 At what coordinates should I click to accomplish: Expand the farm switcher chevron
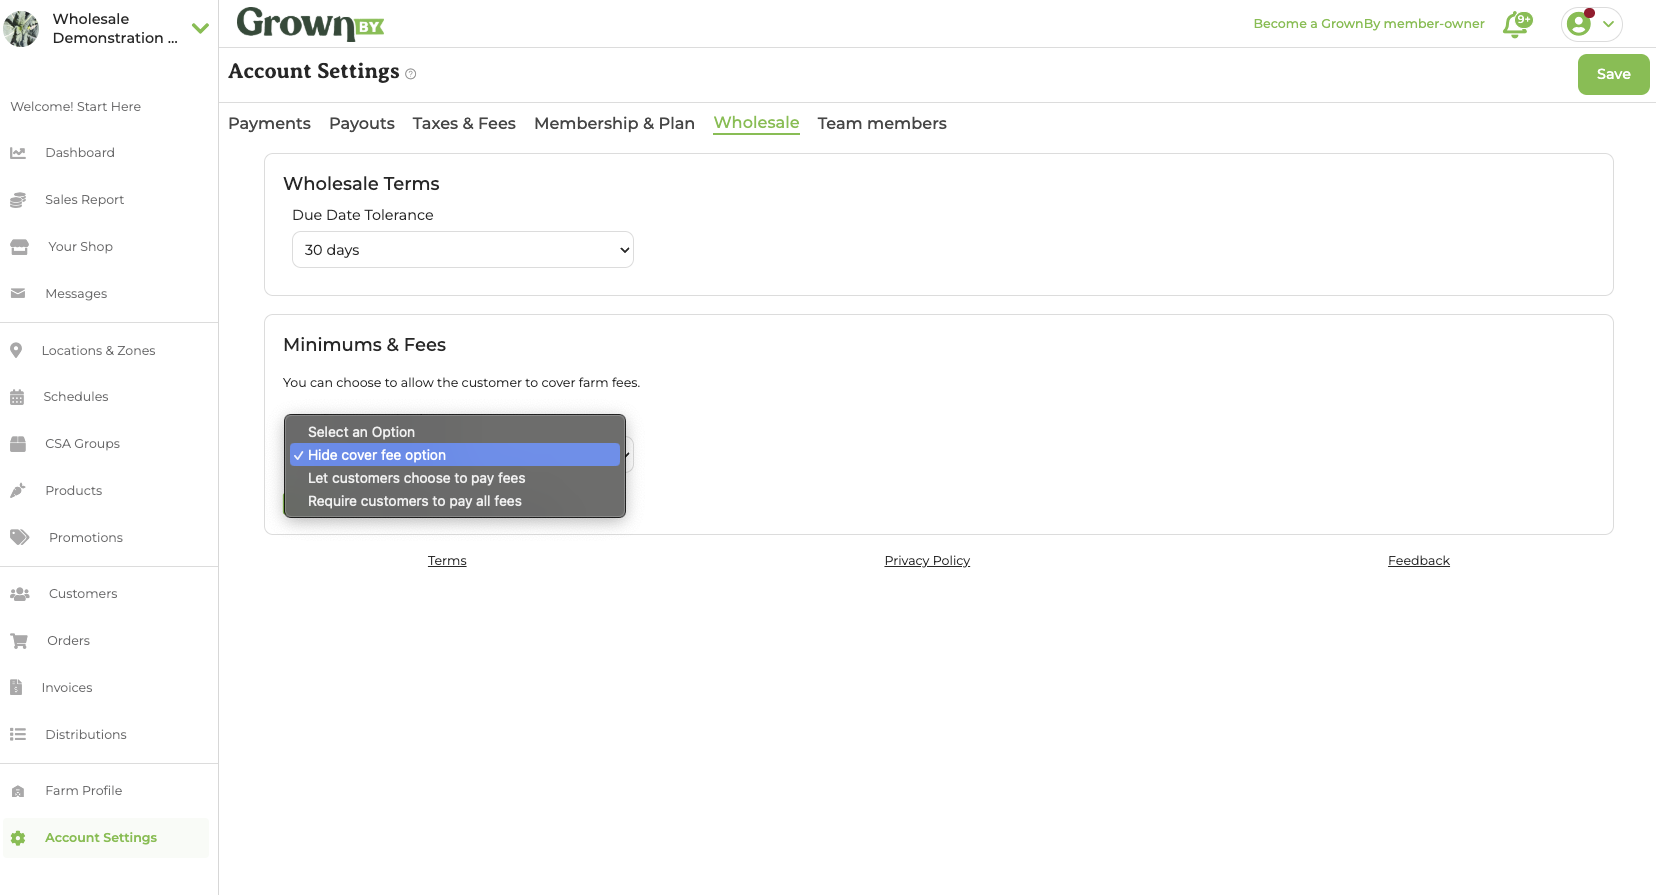pos(200,28)
